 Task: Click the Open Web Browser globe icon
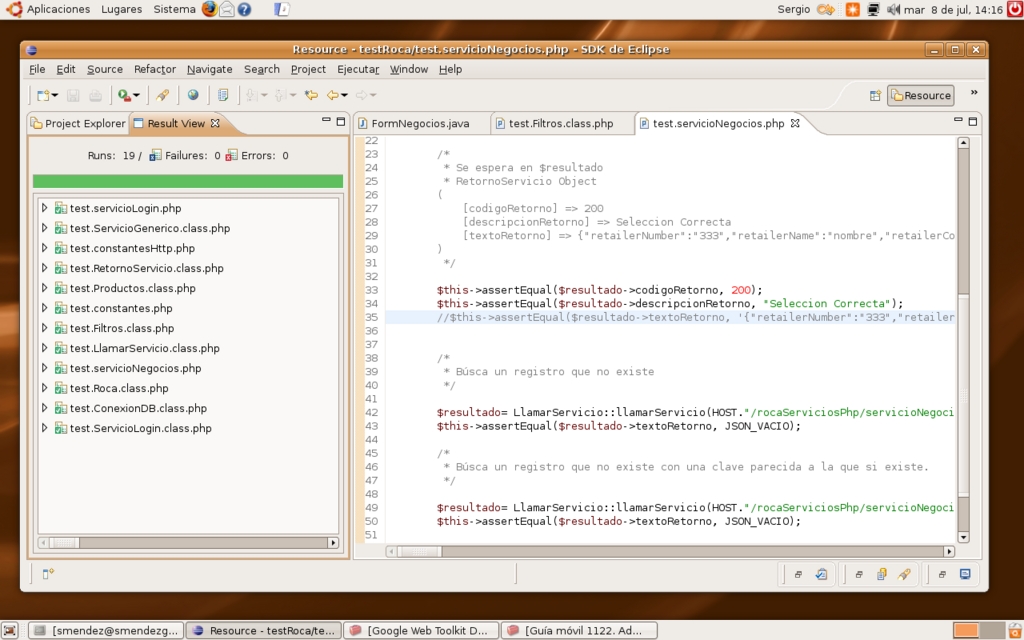[193, 95]
